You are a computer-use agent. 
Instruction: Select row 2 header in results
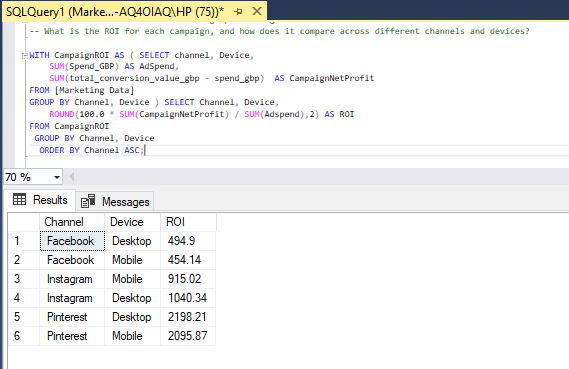tap(24, 260)
